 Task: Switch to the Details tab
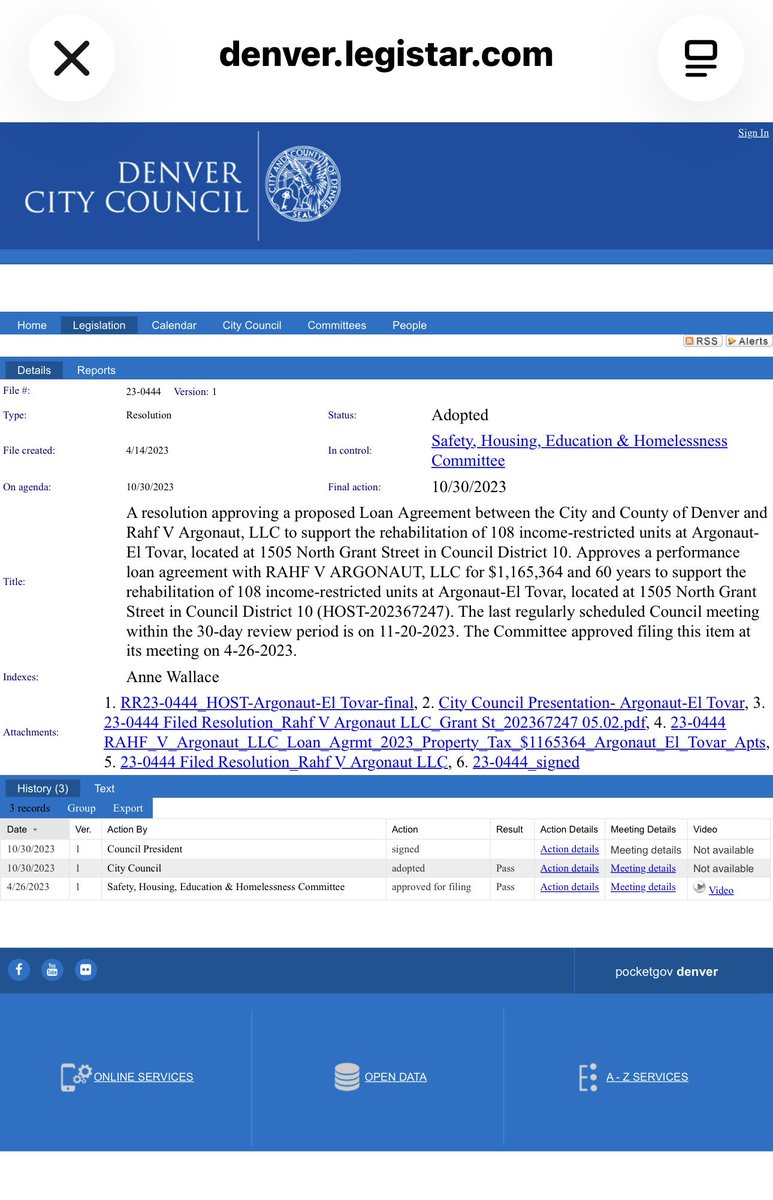coord(34,370)
